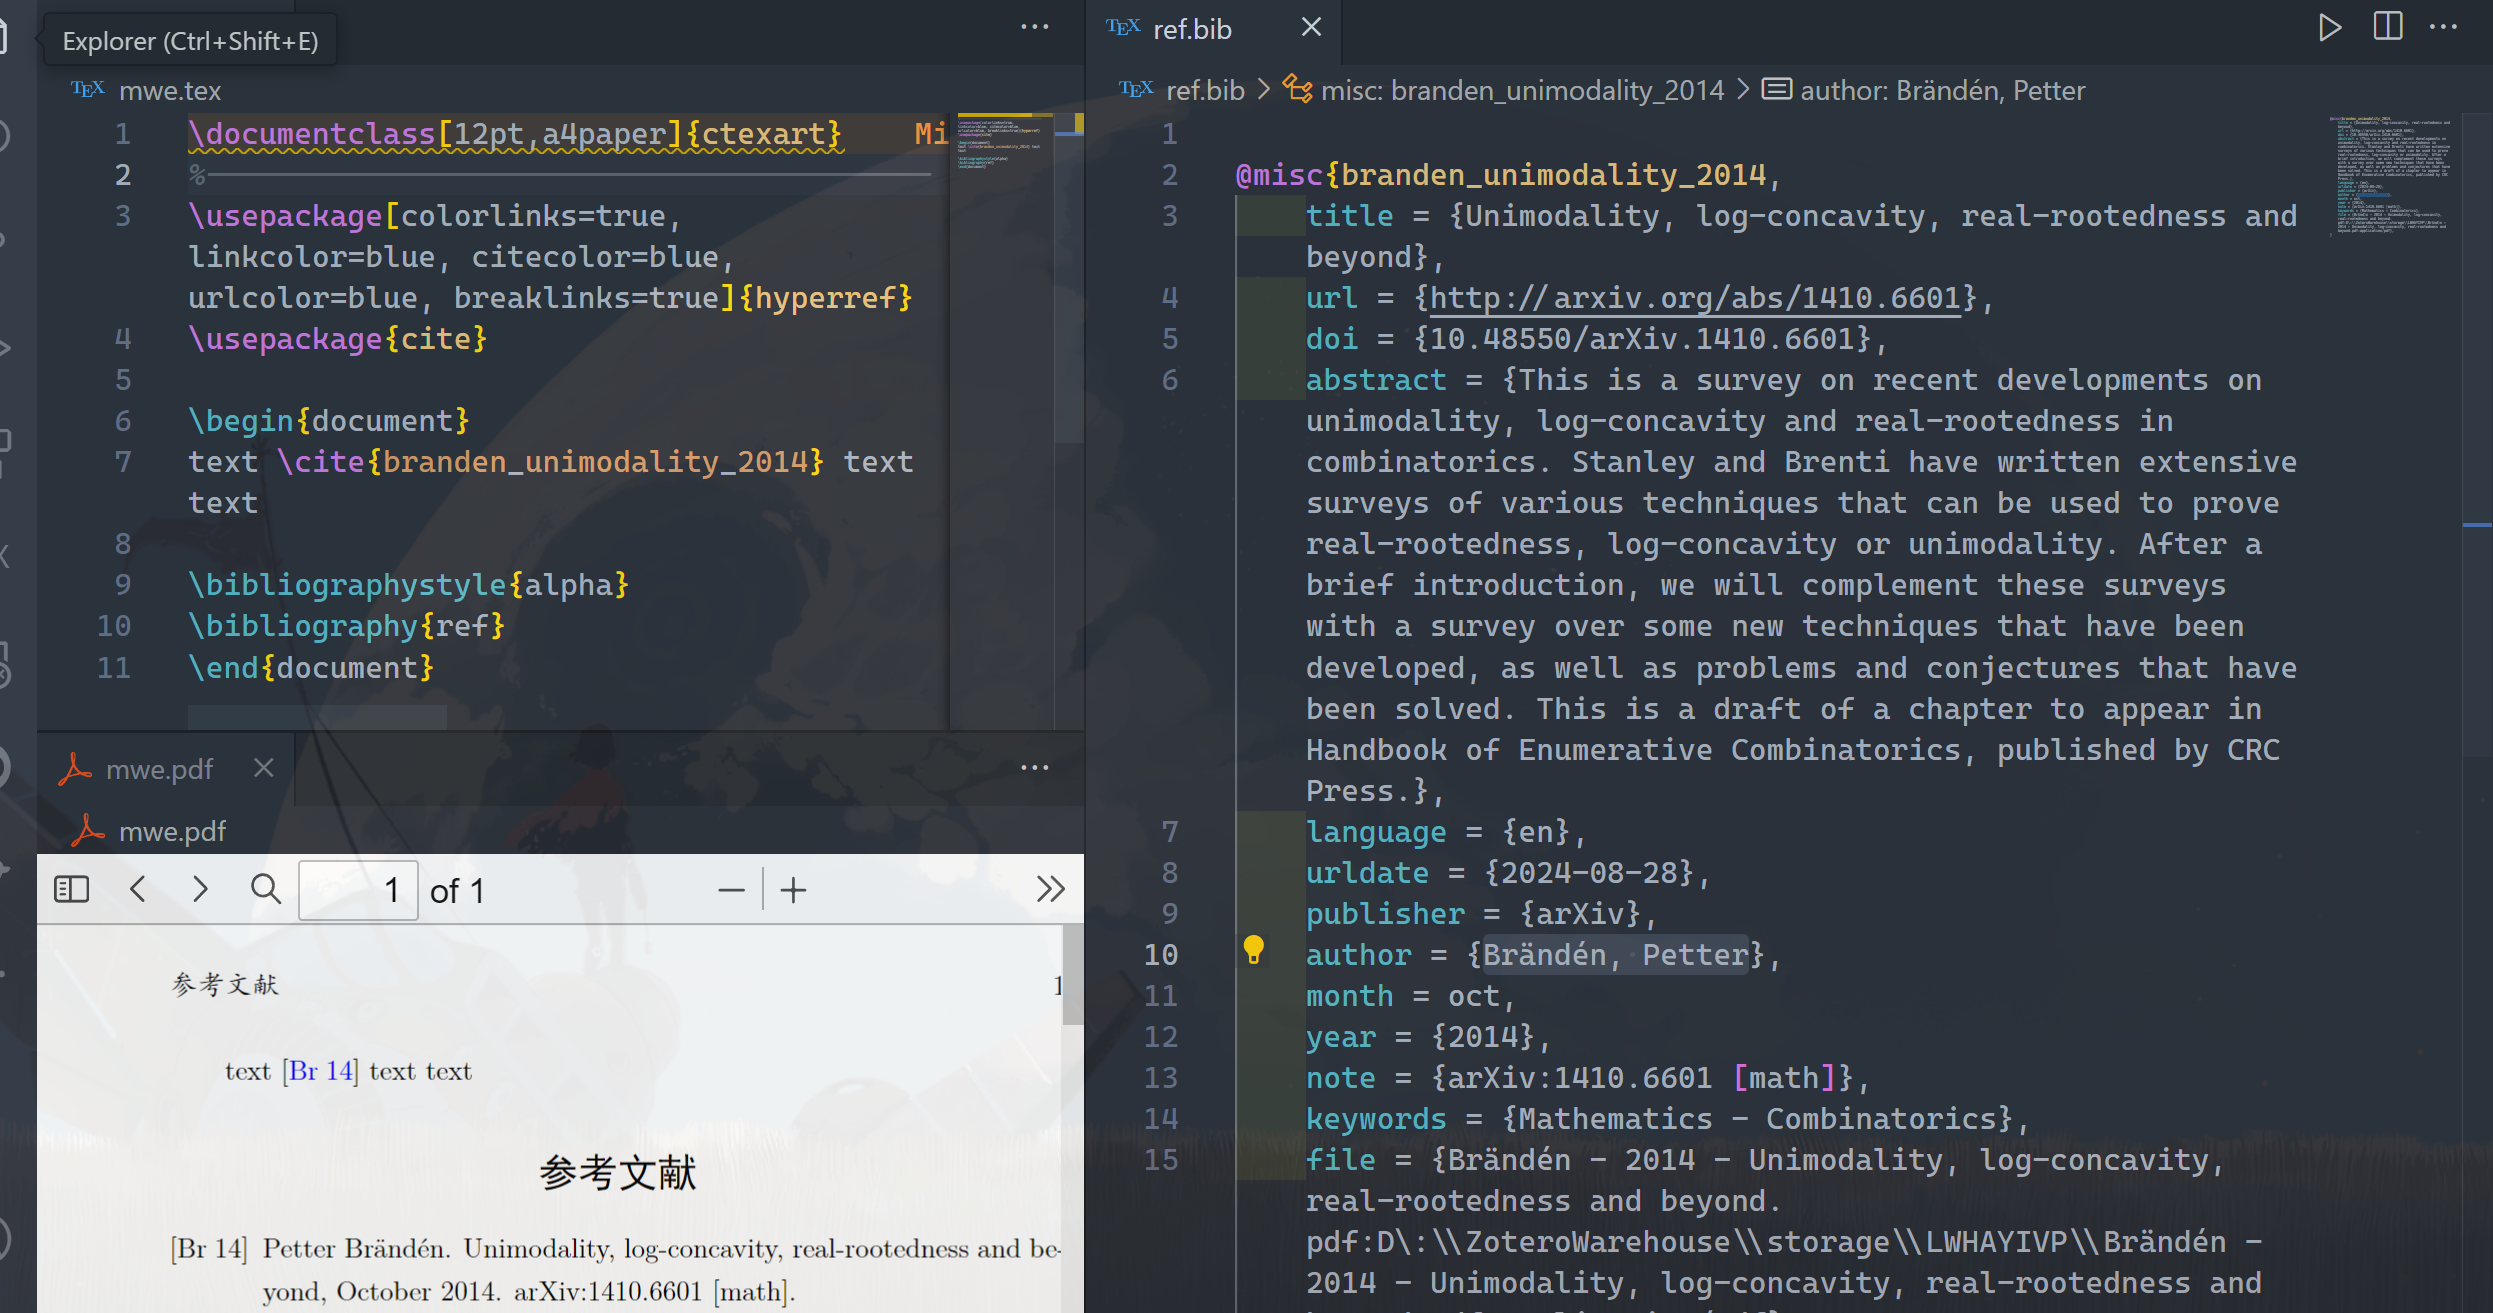This screenshot has width=2493, height=1313.
Task: Click keywords field in ref.bib
Action: pyautogui.click(x=1376, y=1119)
